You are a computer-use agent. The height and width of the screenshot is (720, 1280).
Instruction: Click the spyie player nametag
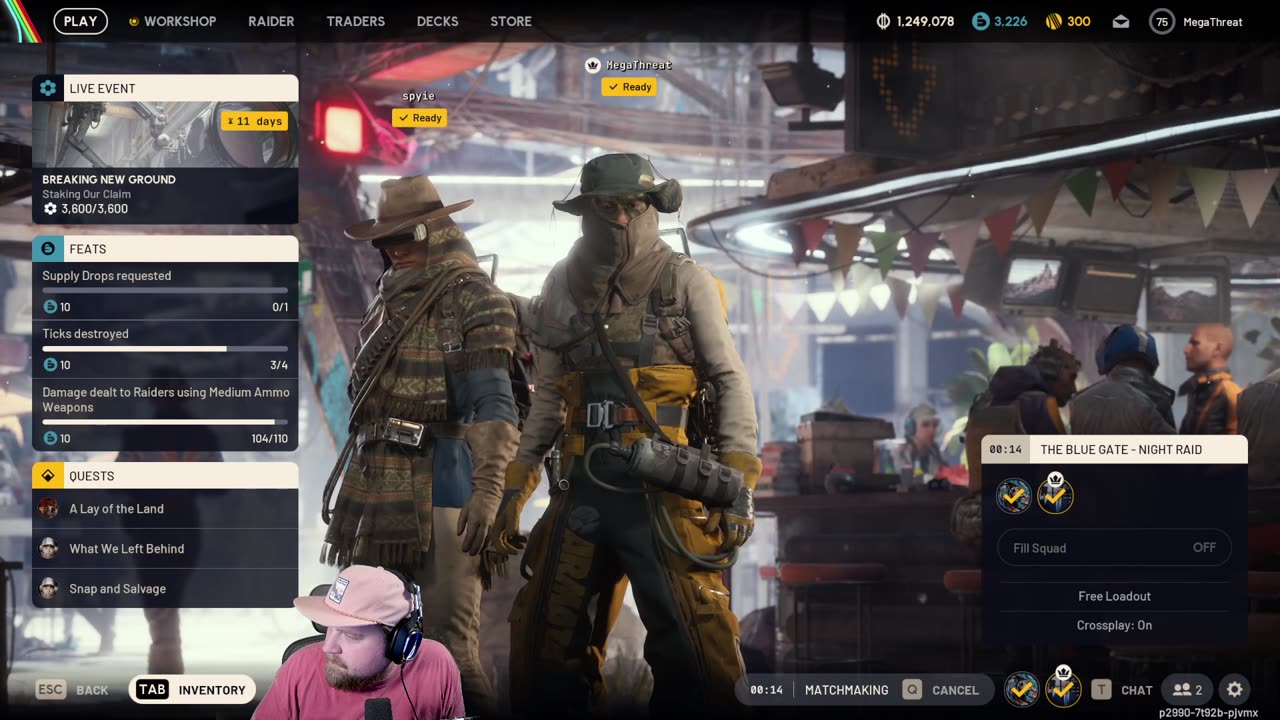419,96
